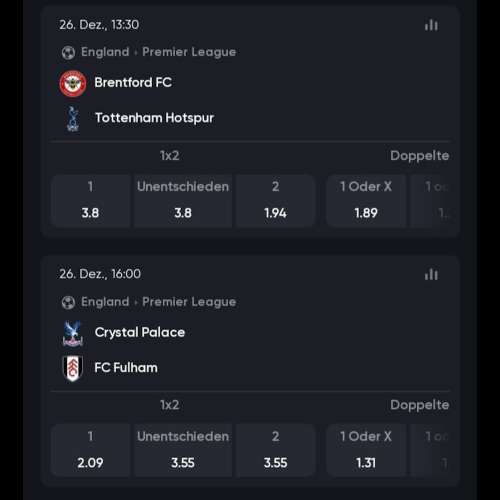500x500 pixels.
Task: Click football icon beside first Premier League label
Action: click(68, 53)
